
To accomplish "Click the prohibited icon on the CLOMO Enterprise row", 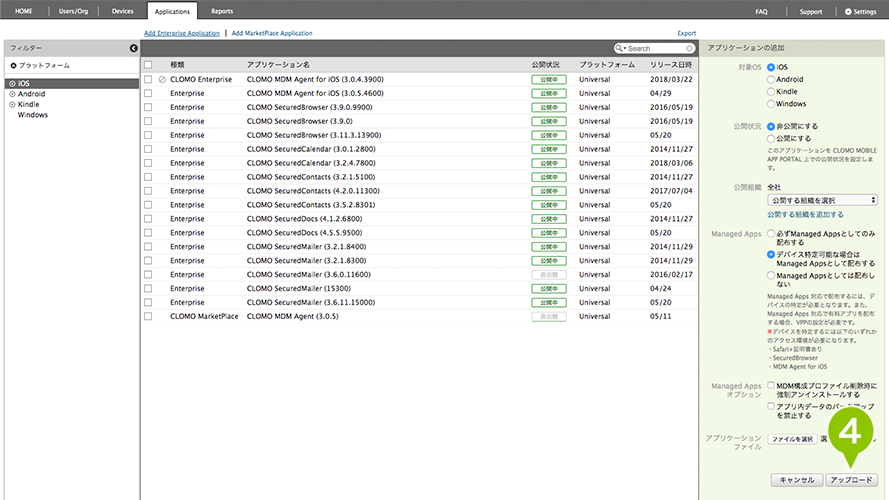I will (x=162, y=80).
